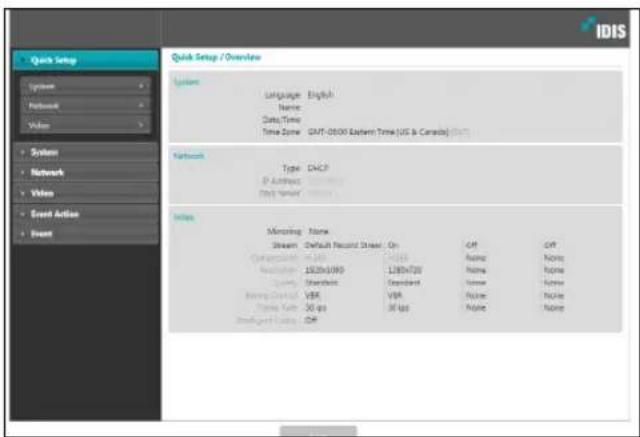The height and width of the screenshot is (437, 640).
Task: Expand the Event Action menu
Action: (x=86, y=214)
